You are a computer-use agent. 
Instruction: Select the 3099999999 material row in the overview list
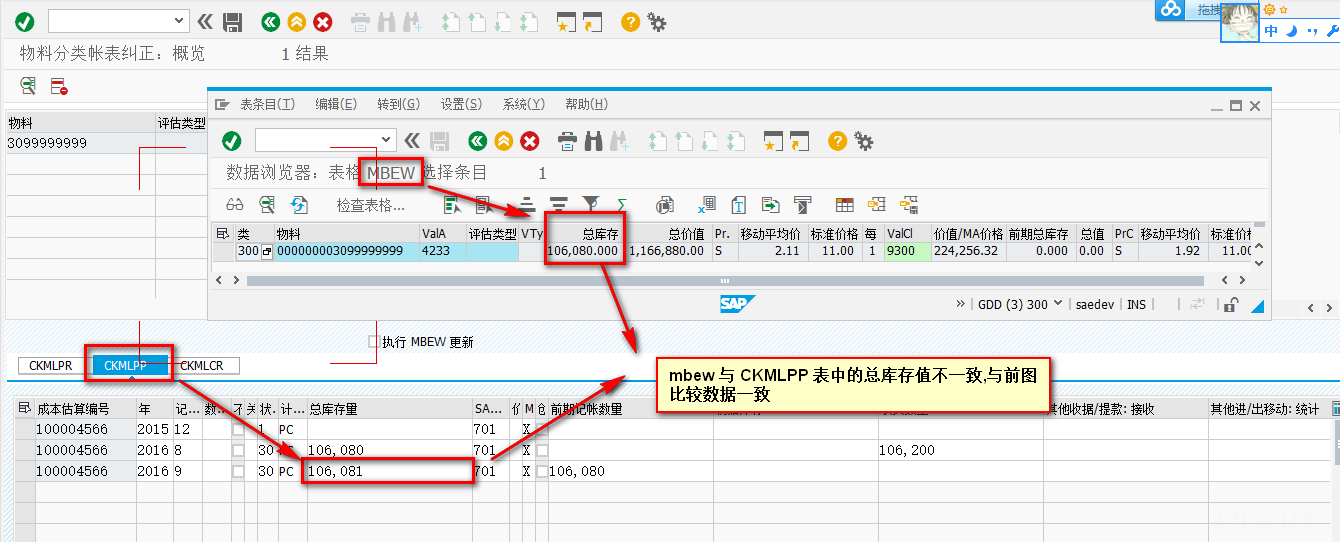coord(80,143)
